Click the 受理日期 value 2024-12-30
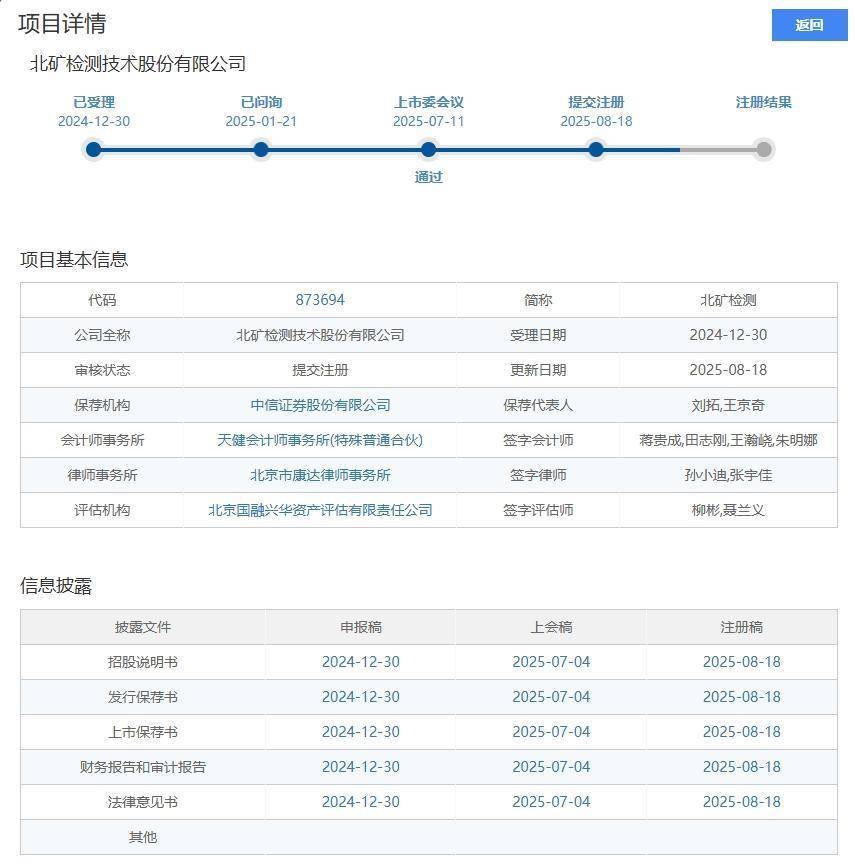 (728, 335)
